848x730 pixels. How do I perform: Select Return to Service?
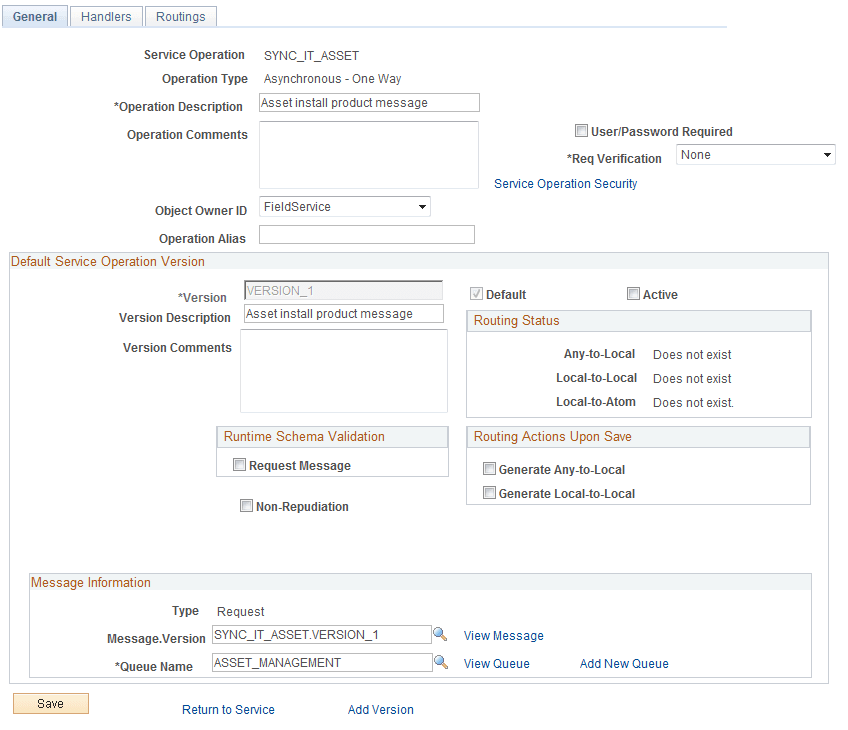(228, 709)
